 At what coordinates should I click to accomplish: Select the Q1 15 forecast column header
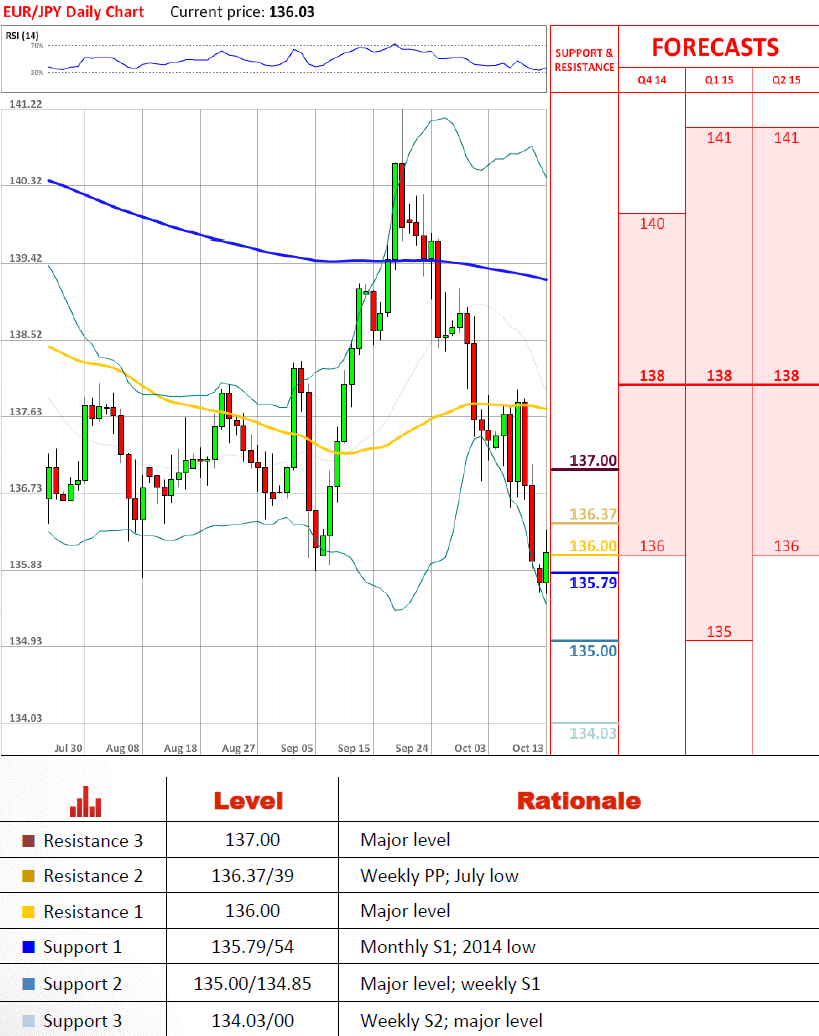pyautogui.click(x=719, y=80)
